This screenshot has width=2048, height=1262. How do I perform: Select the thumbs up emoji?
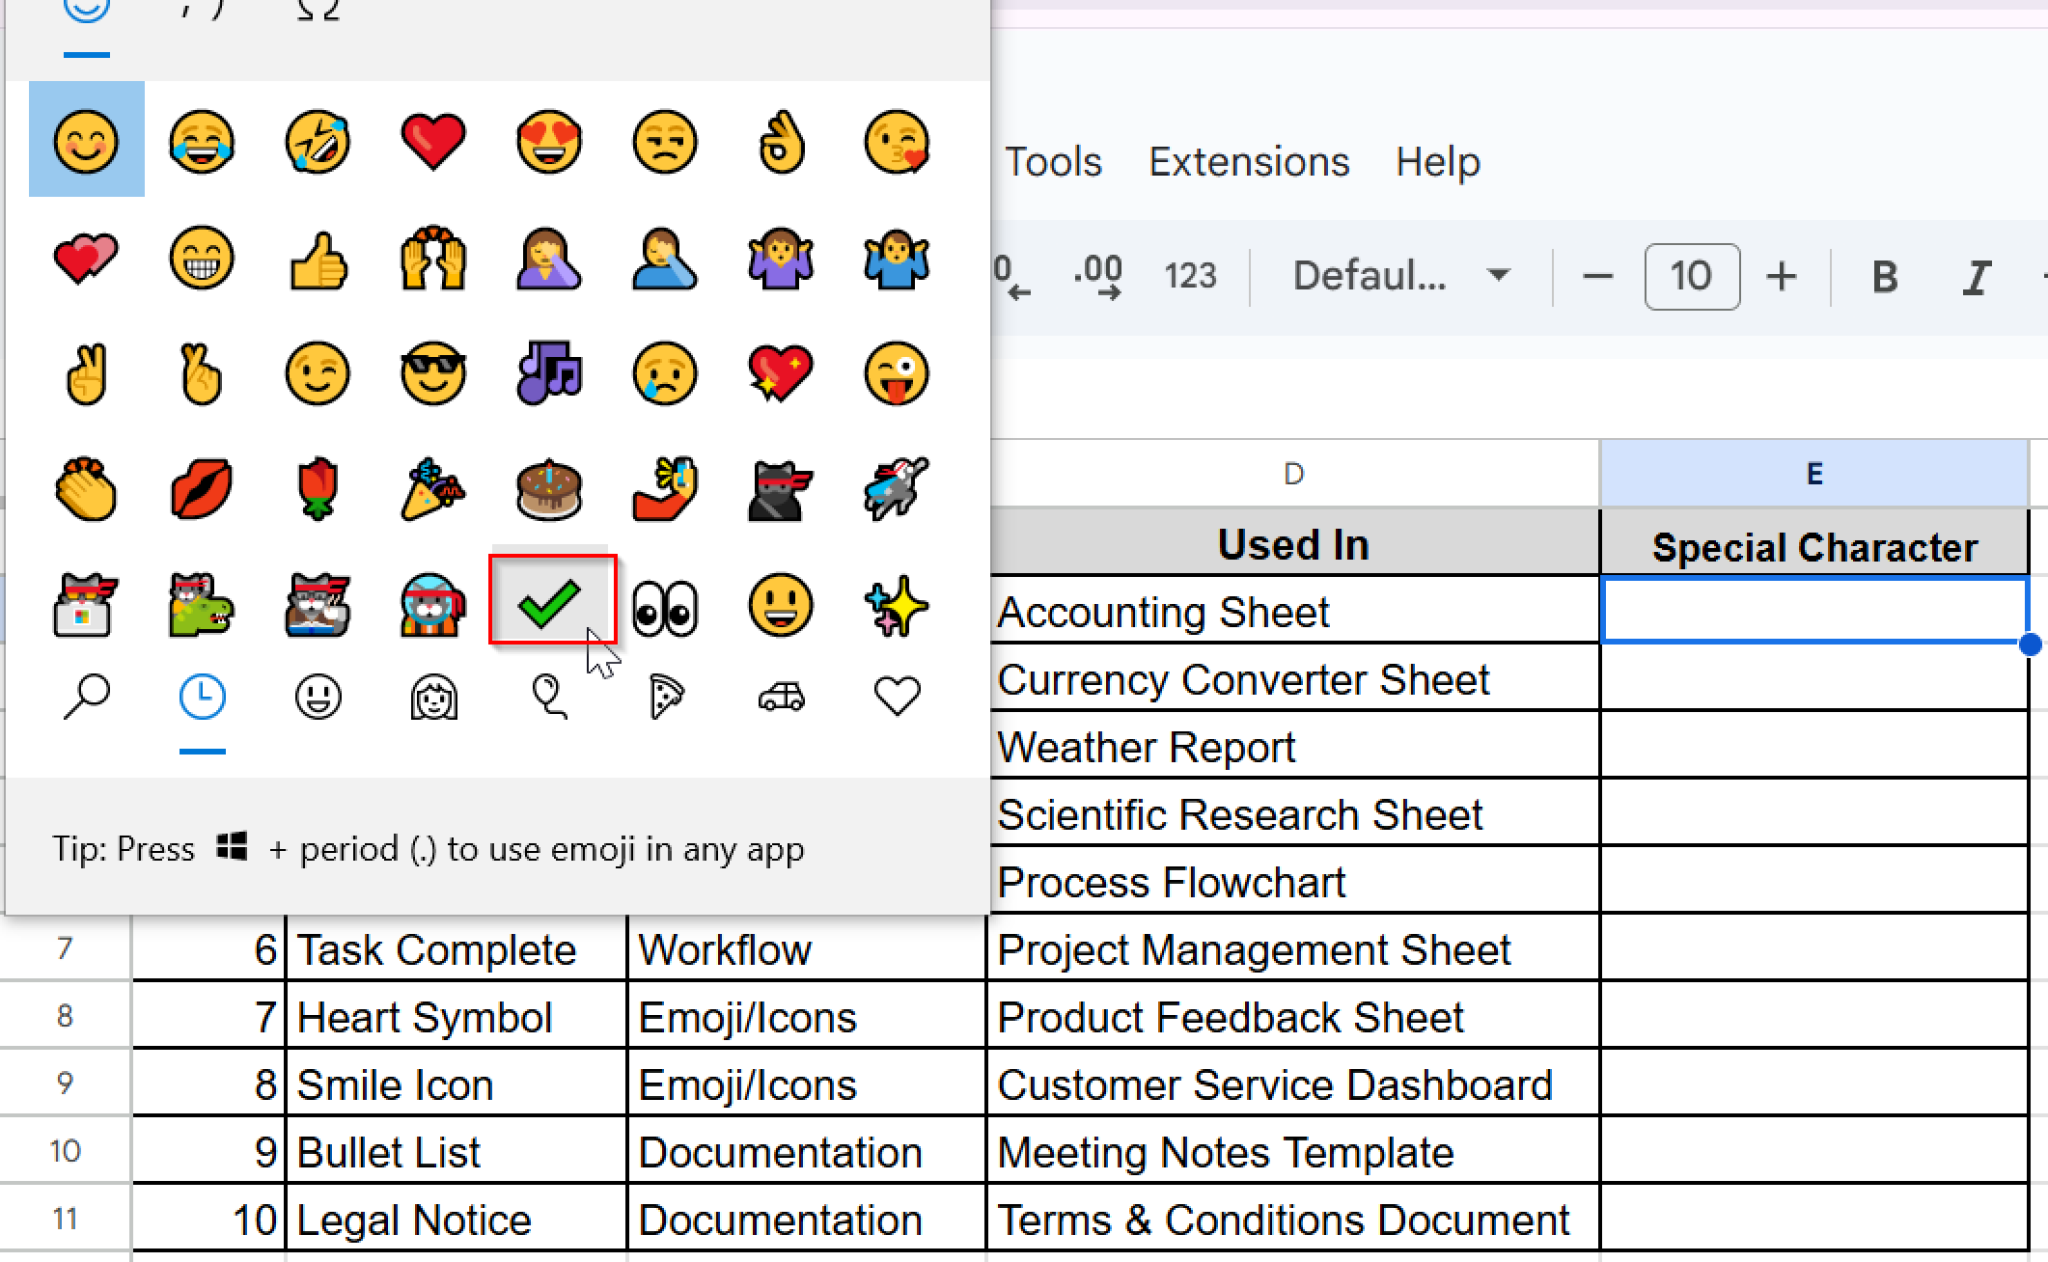[317, 258]
